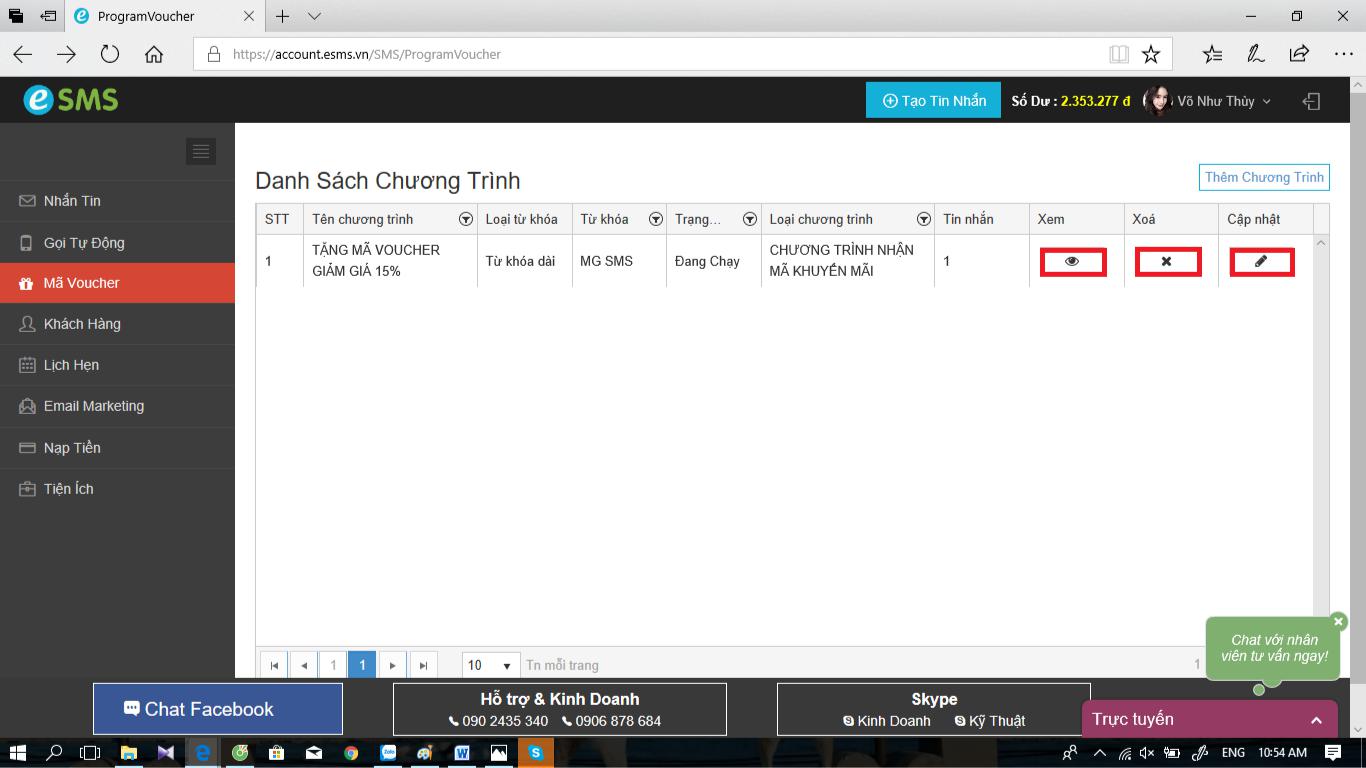Sort by the STT column header

click(277, 219)
